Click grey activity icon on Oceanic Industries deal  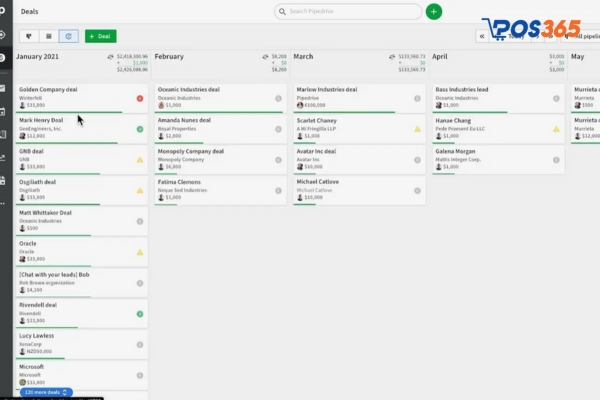tap(278, 98)
